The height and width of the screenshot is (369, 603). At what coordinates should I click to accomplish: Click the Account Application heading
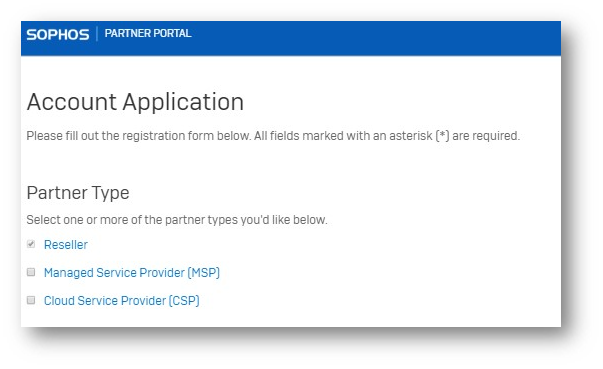coord(135,102)
